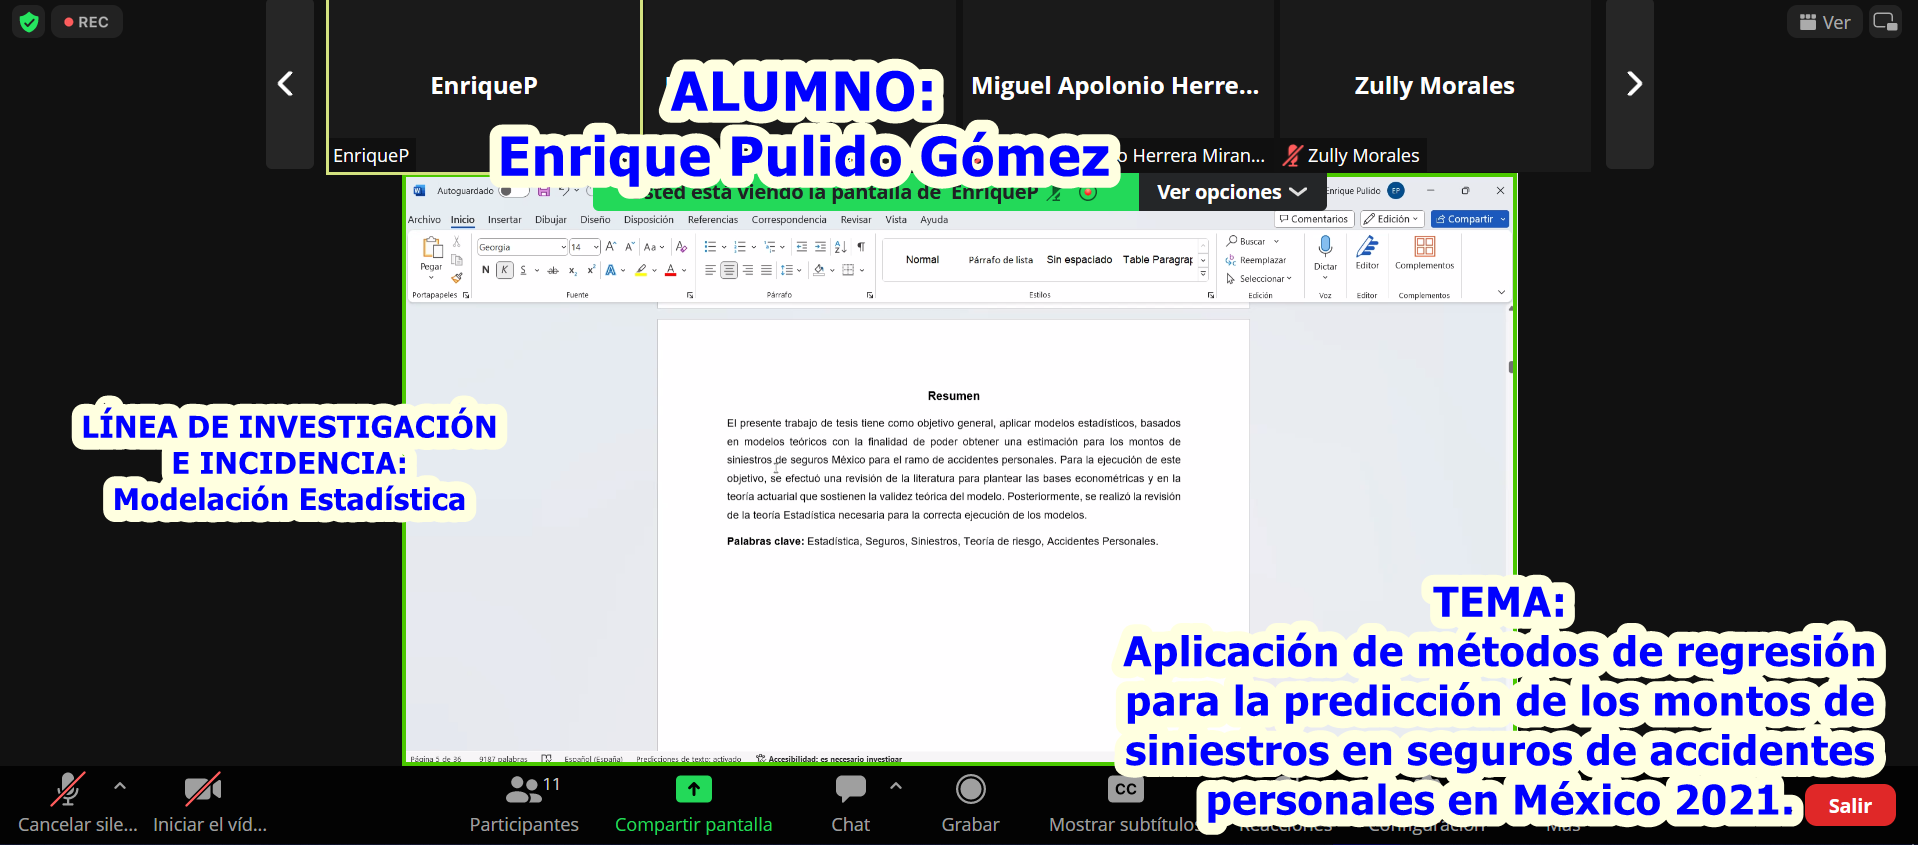The height and width of the screenshot is (845, 1918).
Task: Expand audio options arrow beside microphone
Action: (120, 786)
